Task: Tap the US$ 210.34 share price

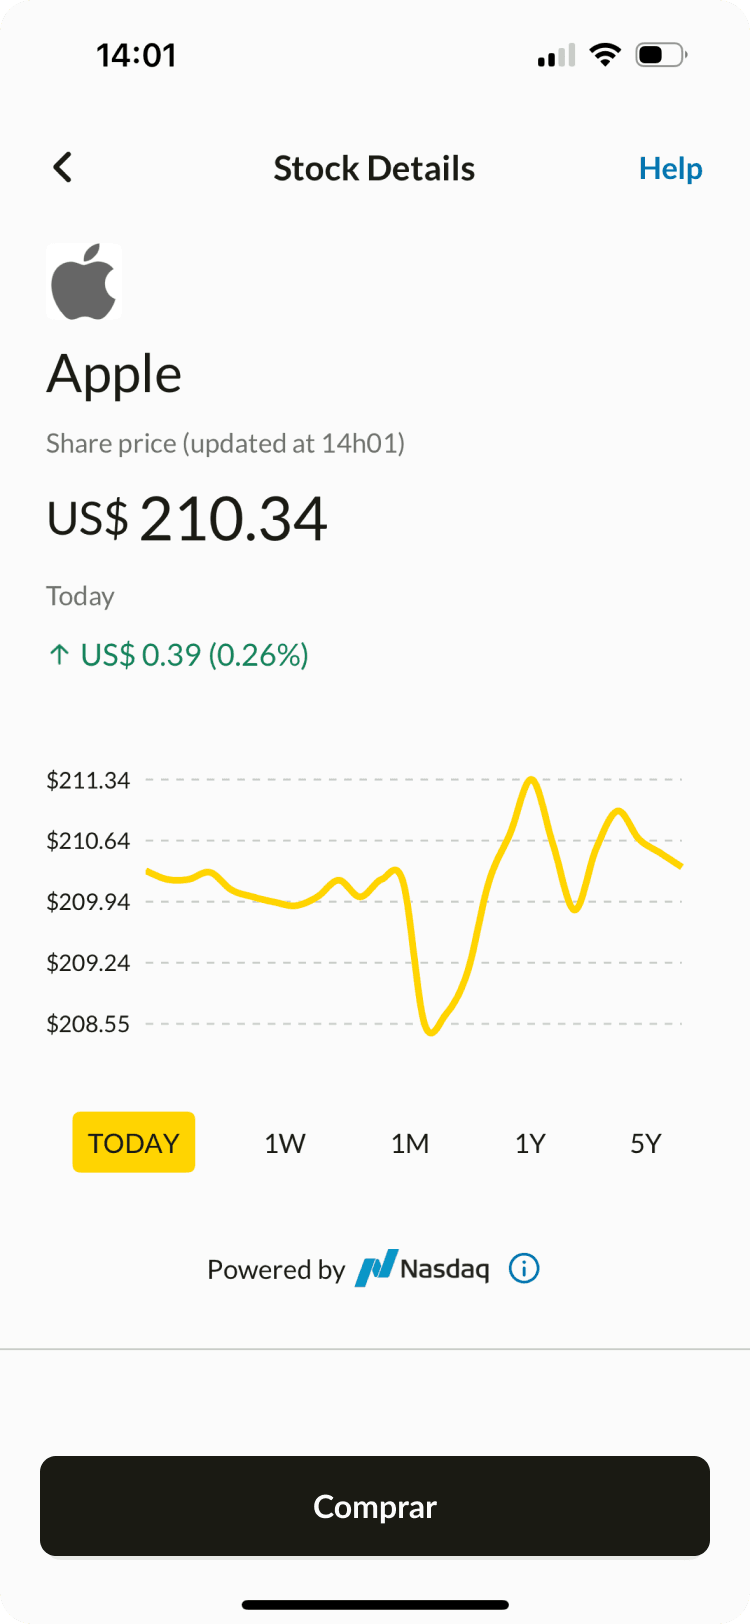Action: (187, 518)
